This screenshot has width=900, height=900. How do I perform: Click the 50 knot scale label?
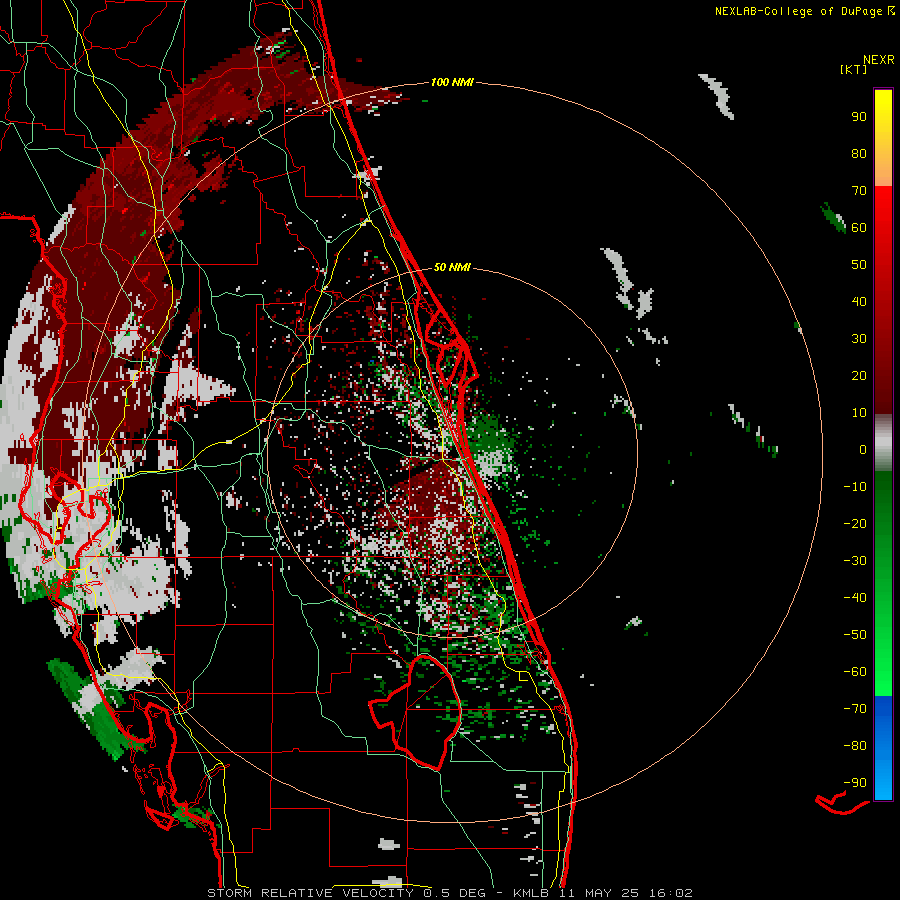tap(859, 265)
